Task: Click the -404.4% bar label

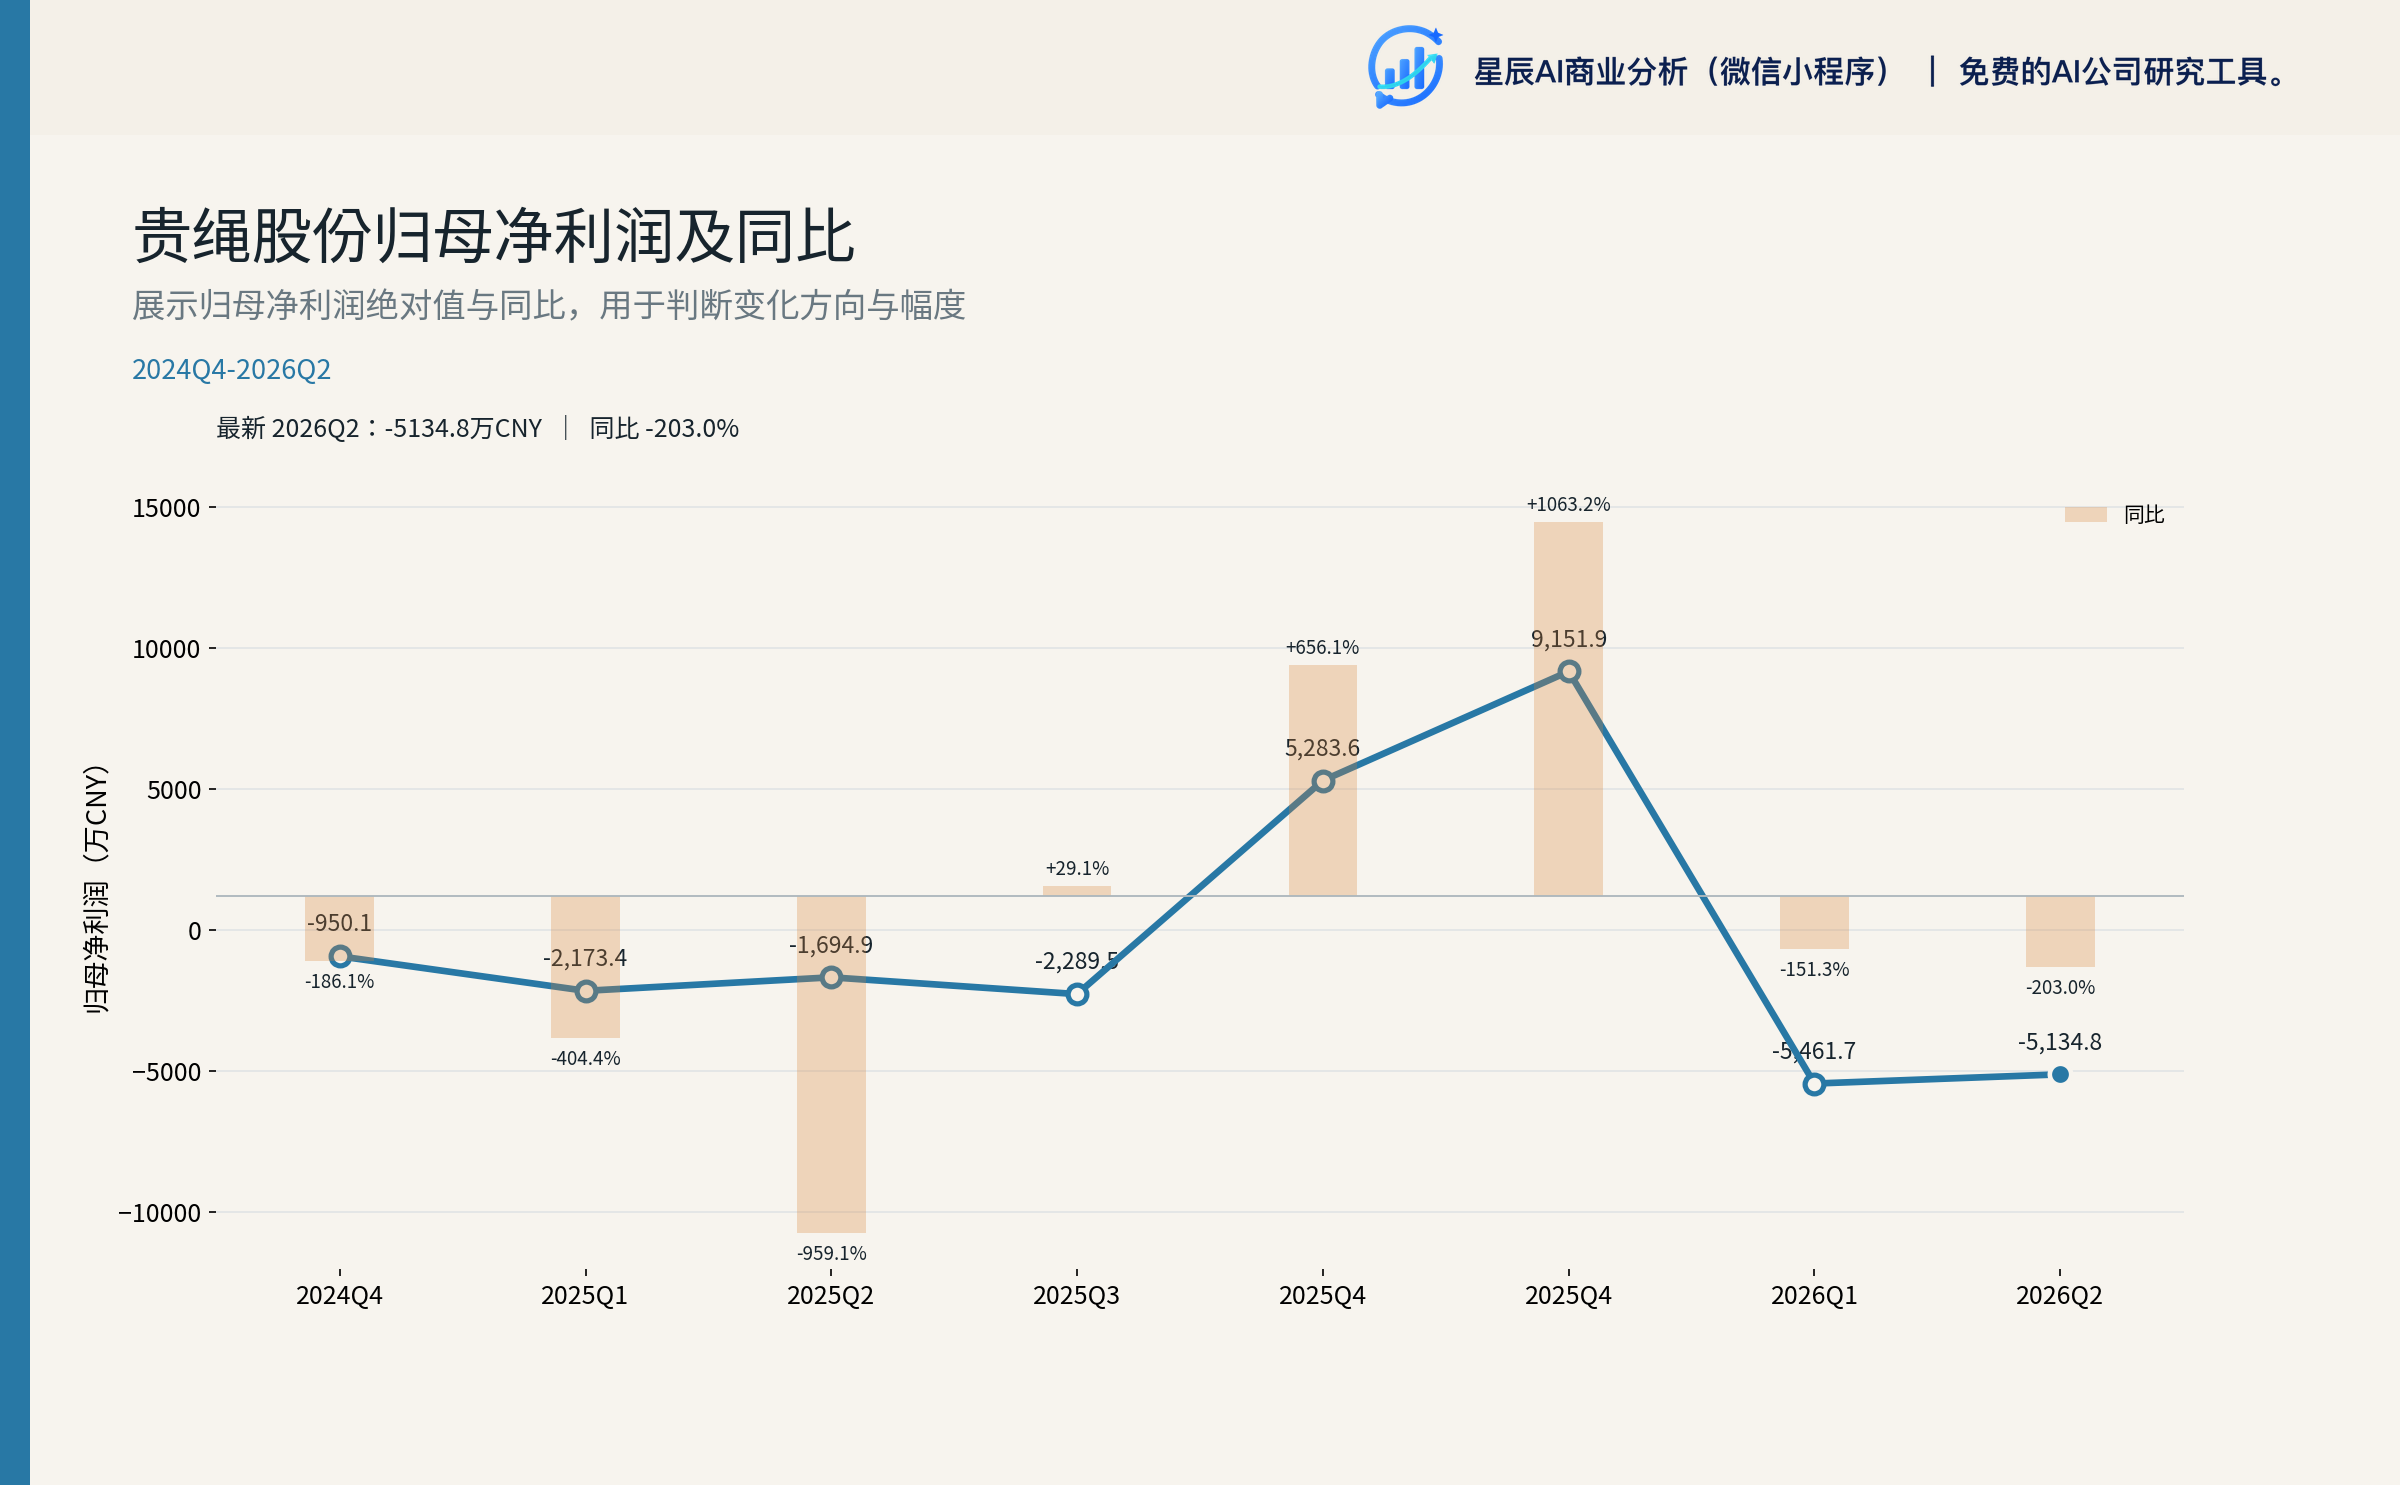Action: 585,1058
